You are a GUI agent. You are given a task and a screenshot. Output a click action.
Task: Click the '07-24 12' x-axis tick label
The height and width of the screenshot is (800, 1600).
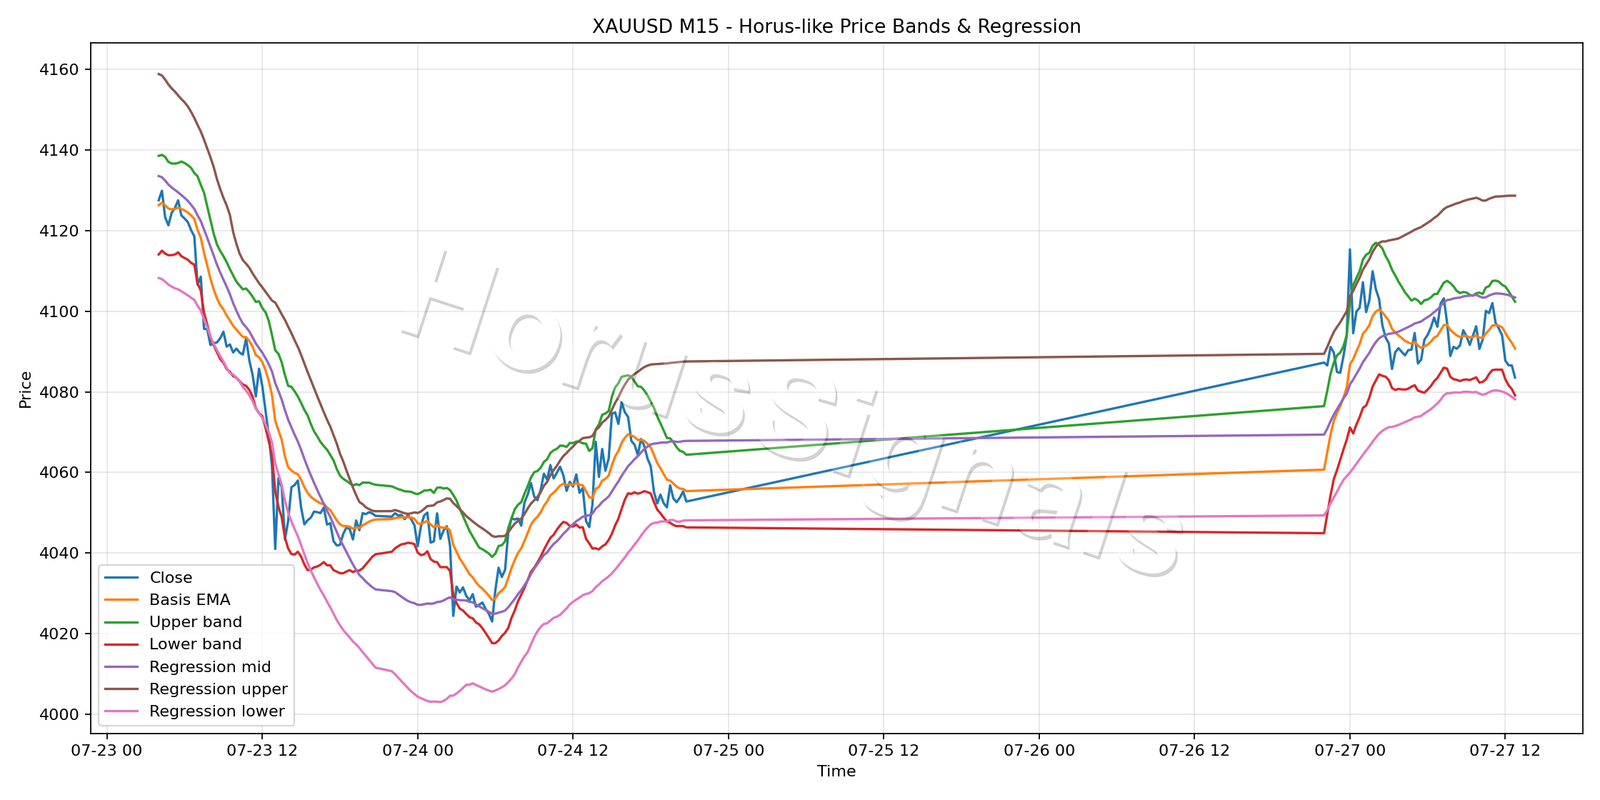[573, 750]
